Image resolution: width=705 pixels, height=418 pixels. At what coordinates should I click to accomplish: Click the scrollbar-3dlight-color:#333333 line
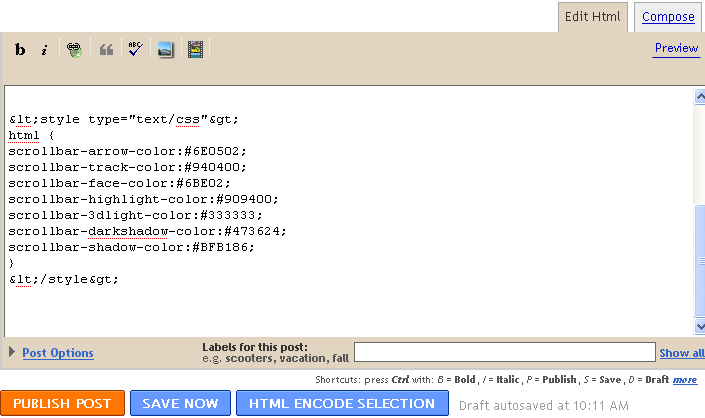(x=135, y=215)
